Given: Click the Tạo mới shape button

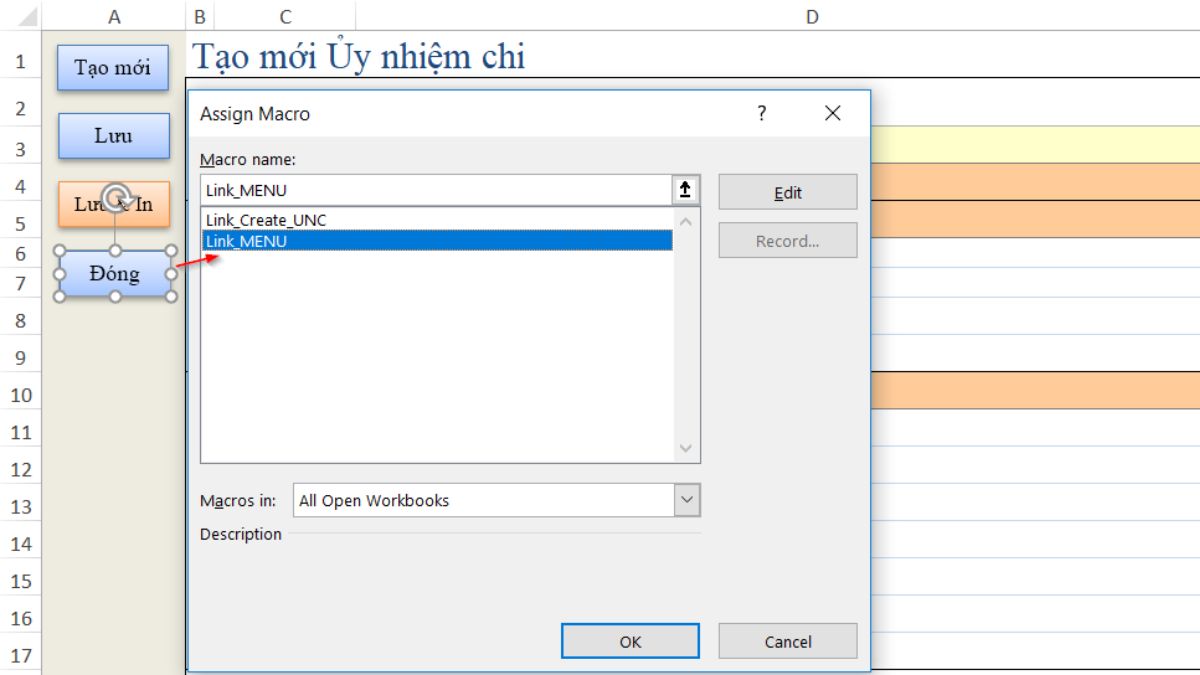Looking at the screenshot, I should click(x=113, y=68).
